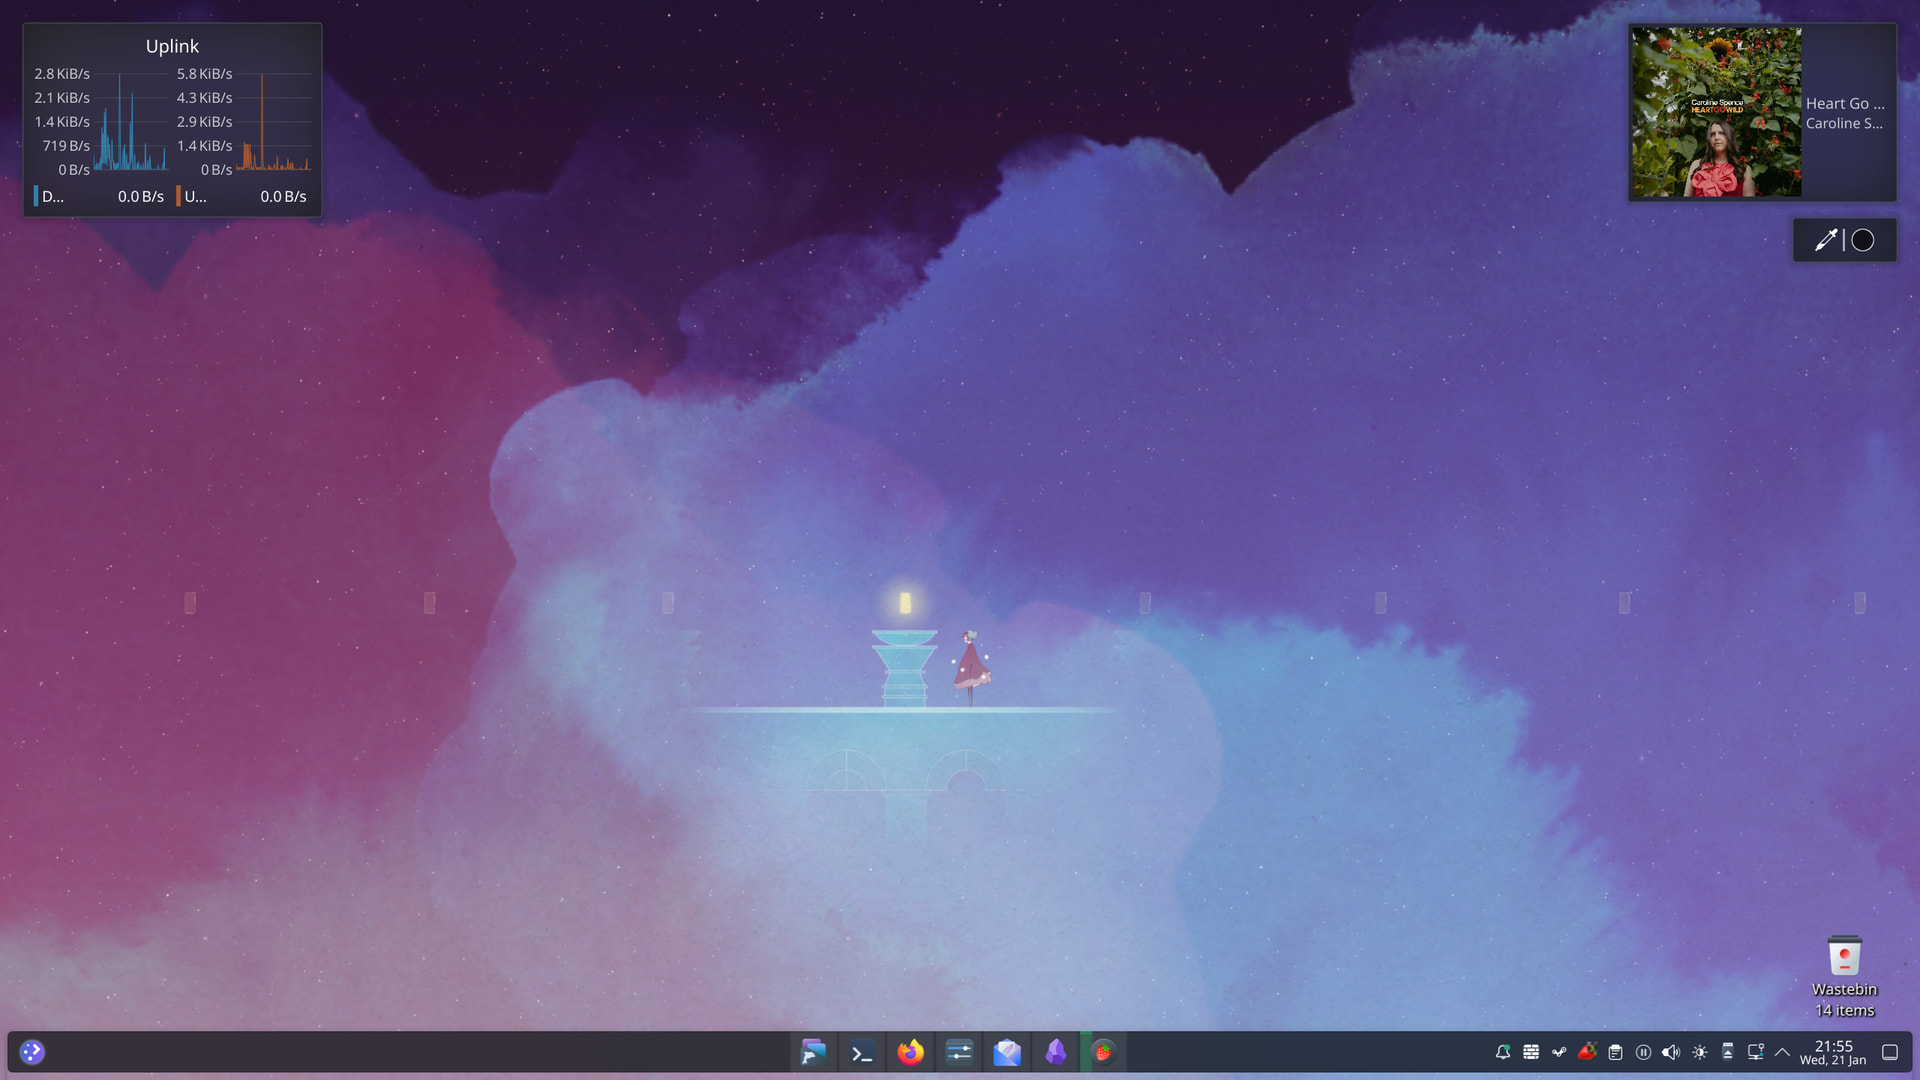This screenshot has width=1920, height=1080.
Task: Open the volume speaker control
Action: (1671, 1052)
